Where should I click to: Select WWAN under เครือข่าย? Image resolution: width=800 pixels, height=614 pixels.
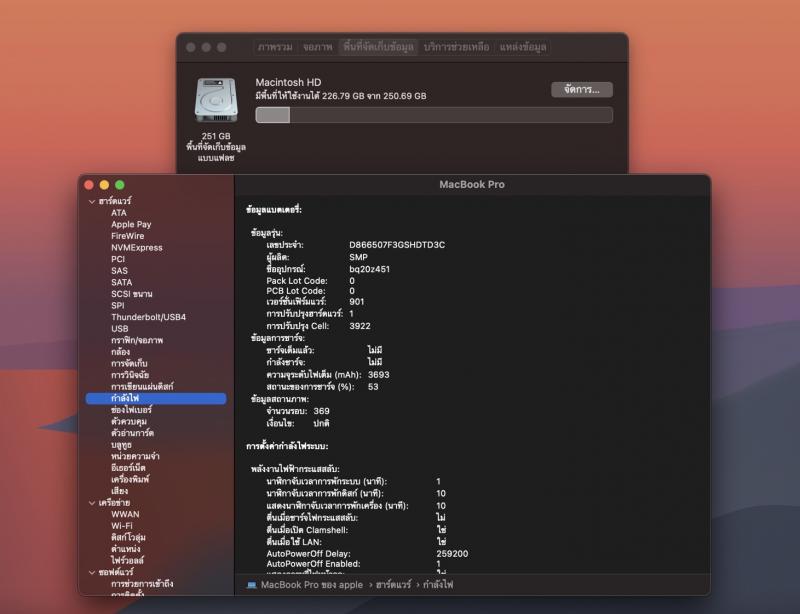pos(125,514)
